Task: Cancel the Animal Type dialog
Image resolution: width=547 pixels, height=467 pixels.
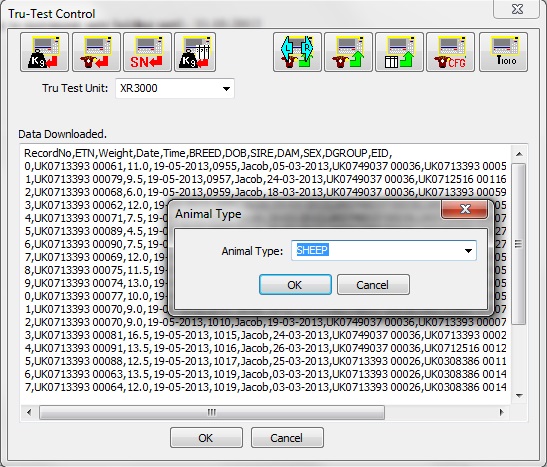Action: coord(373,285)
